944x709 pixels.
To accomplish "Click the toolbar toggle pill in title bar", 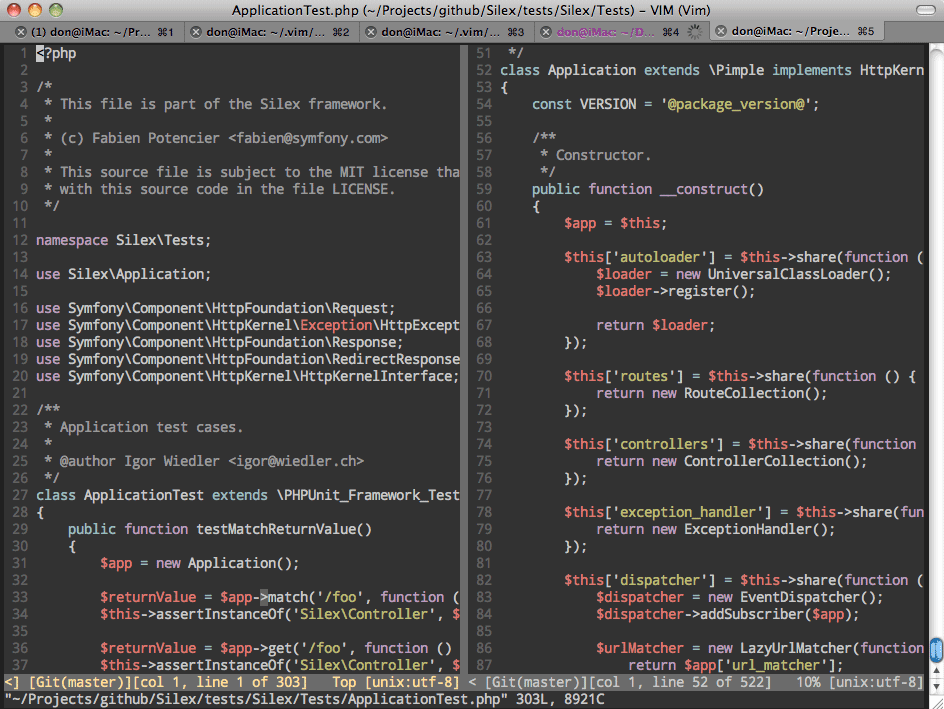I will 925,10.
